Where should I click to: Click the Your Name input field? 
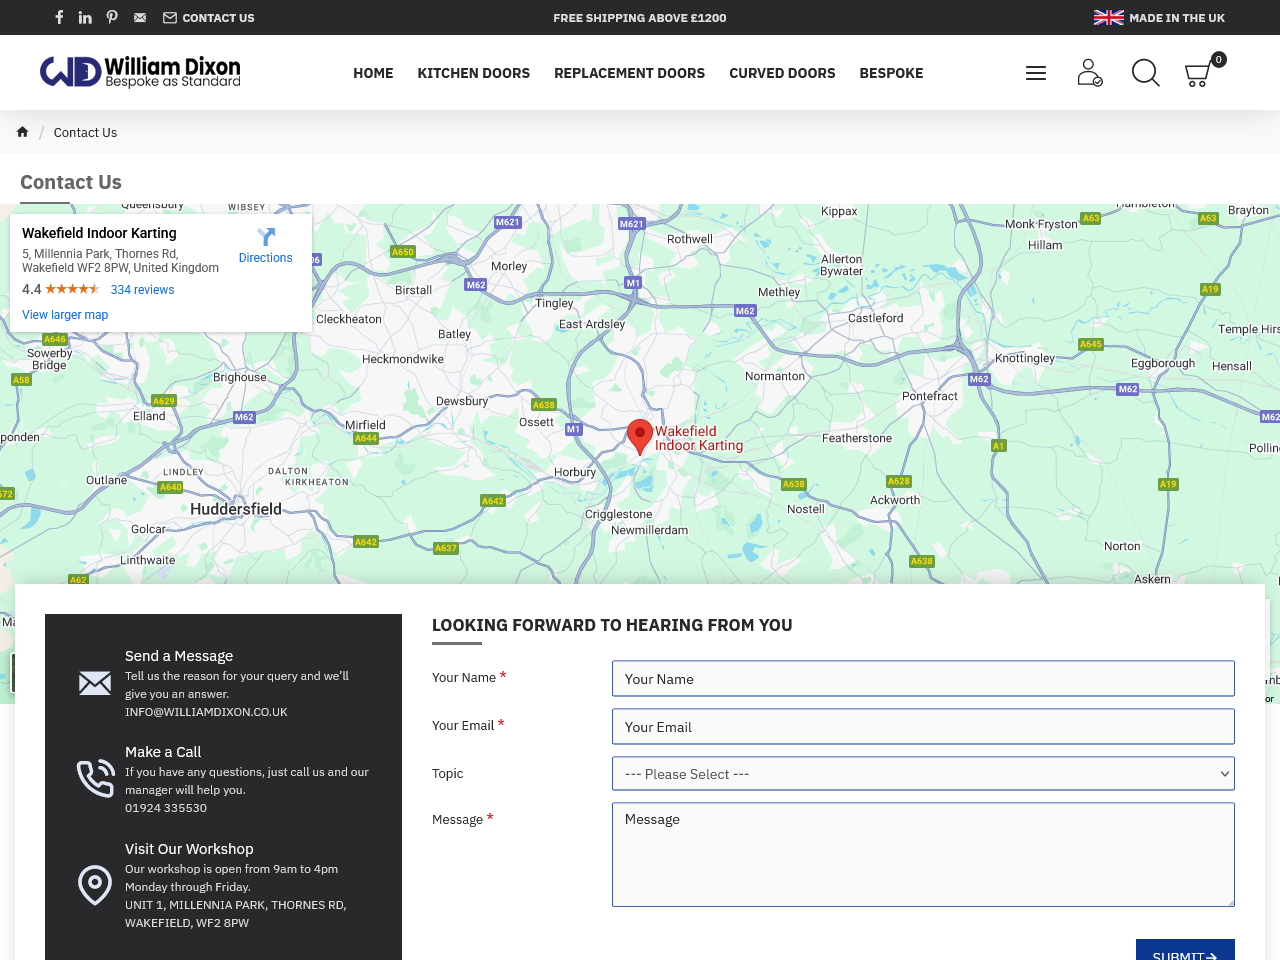click(922, 679)
